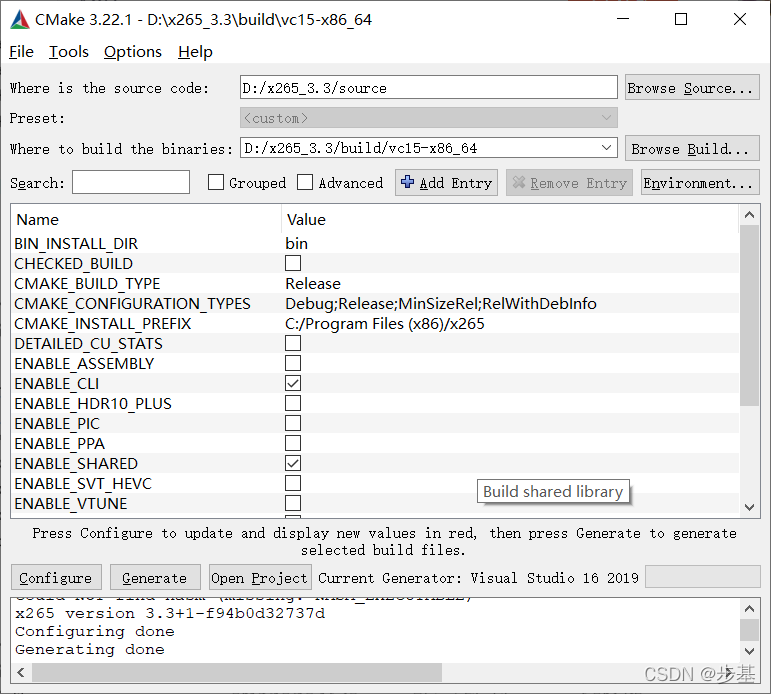Click the output log scroll left arrow
The width and height of the screenshot is (771, 694).
tap(21, 672)
